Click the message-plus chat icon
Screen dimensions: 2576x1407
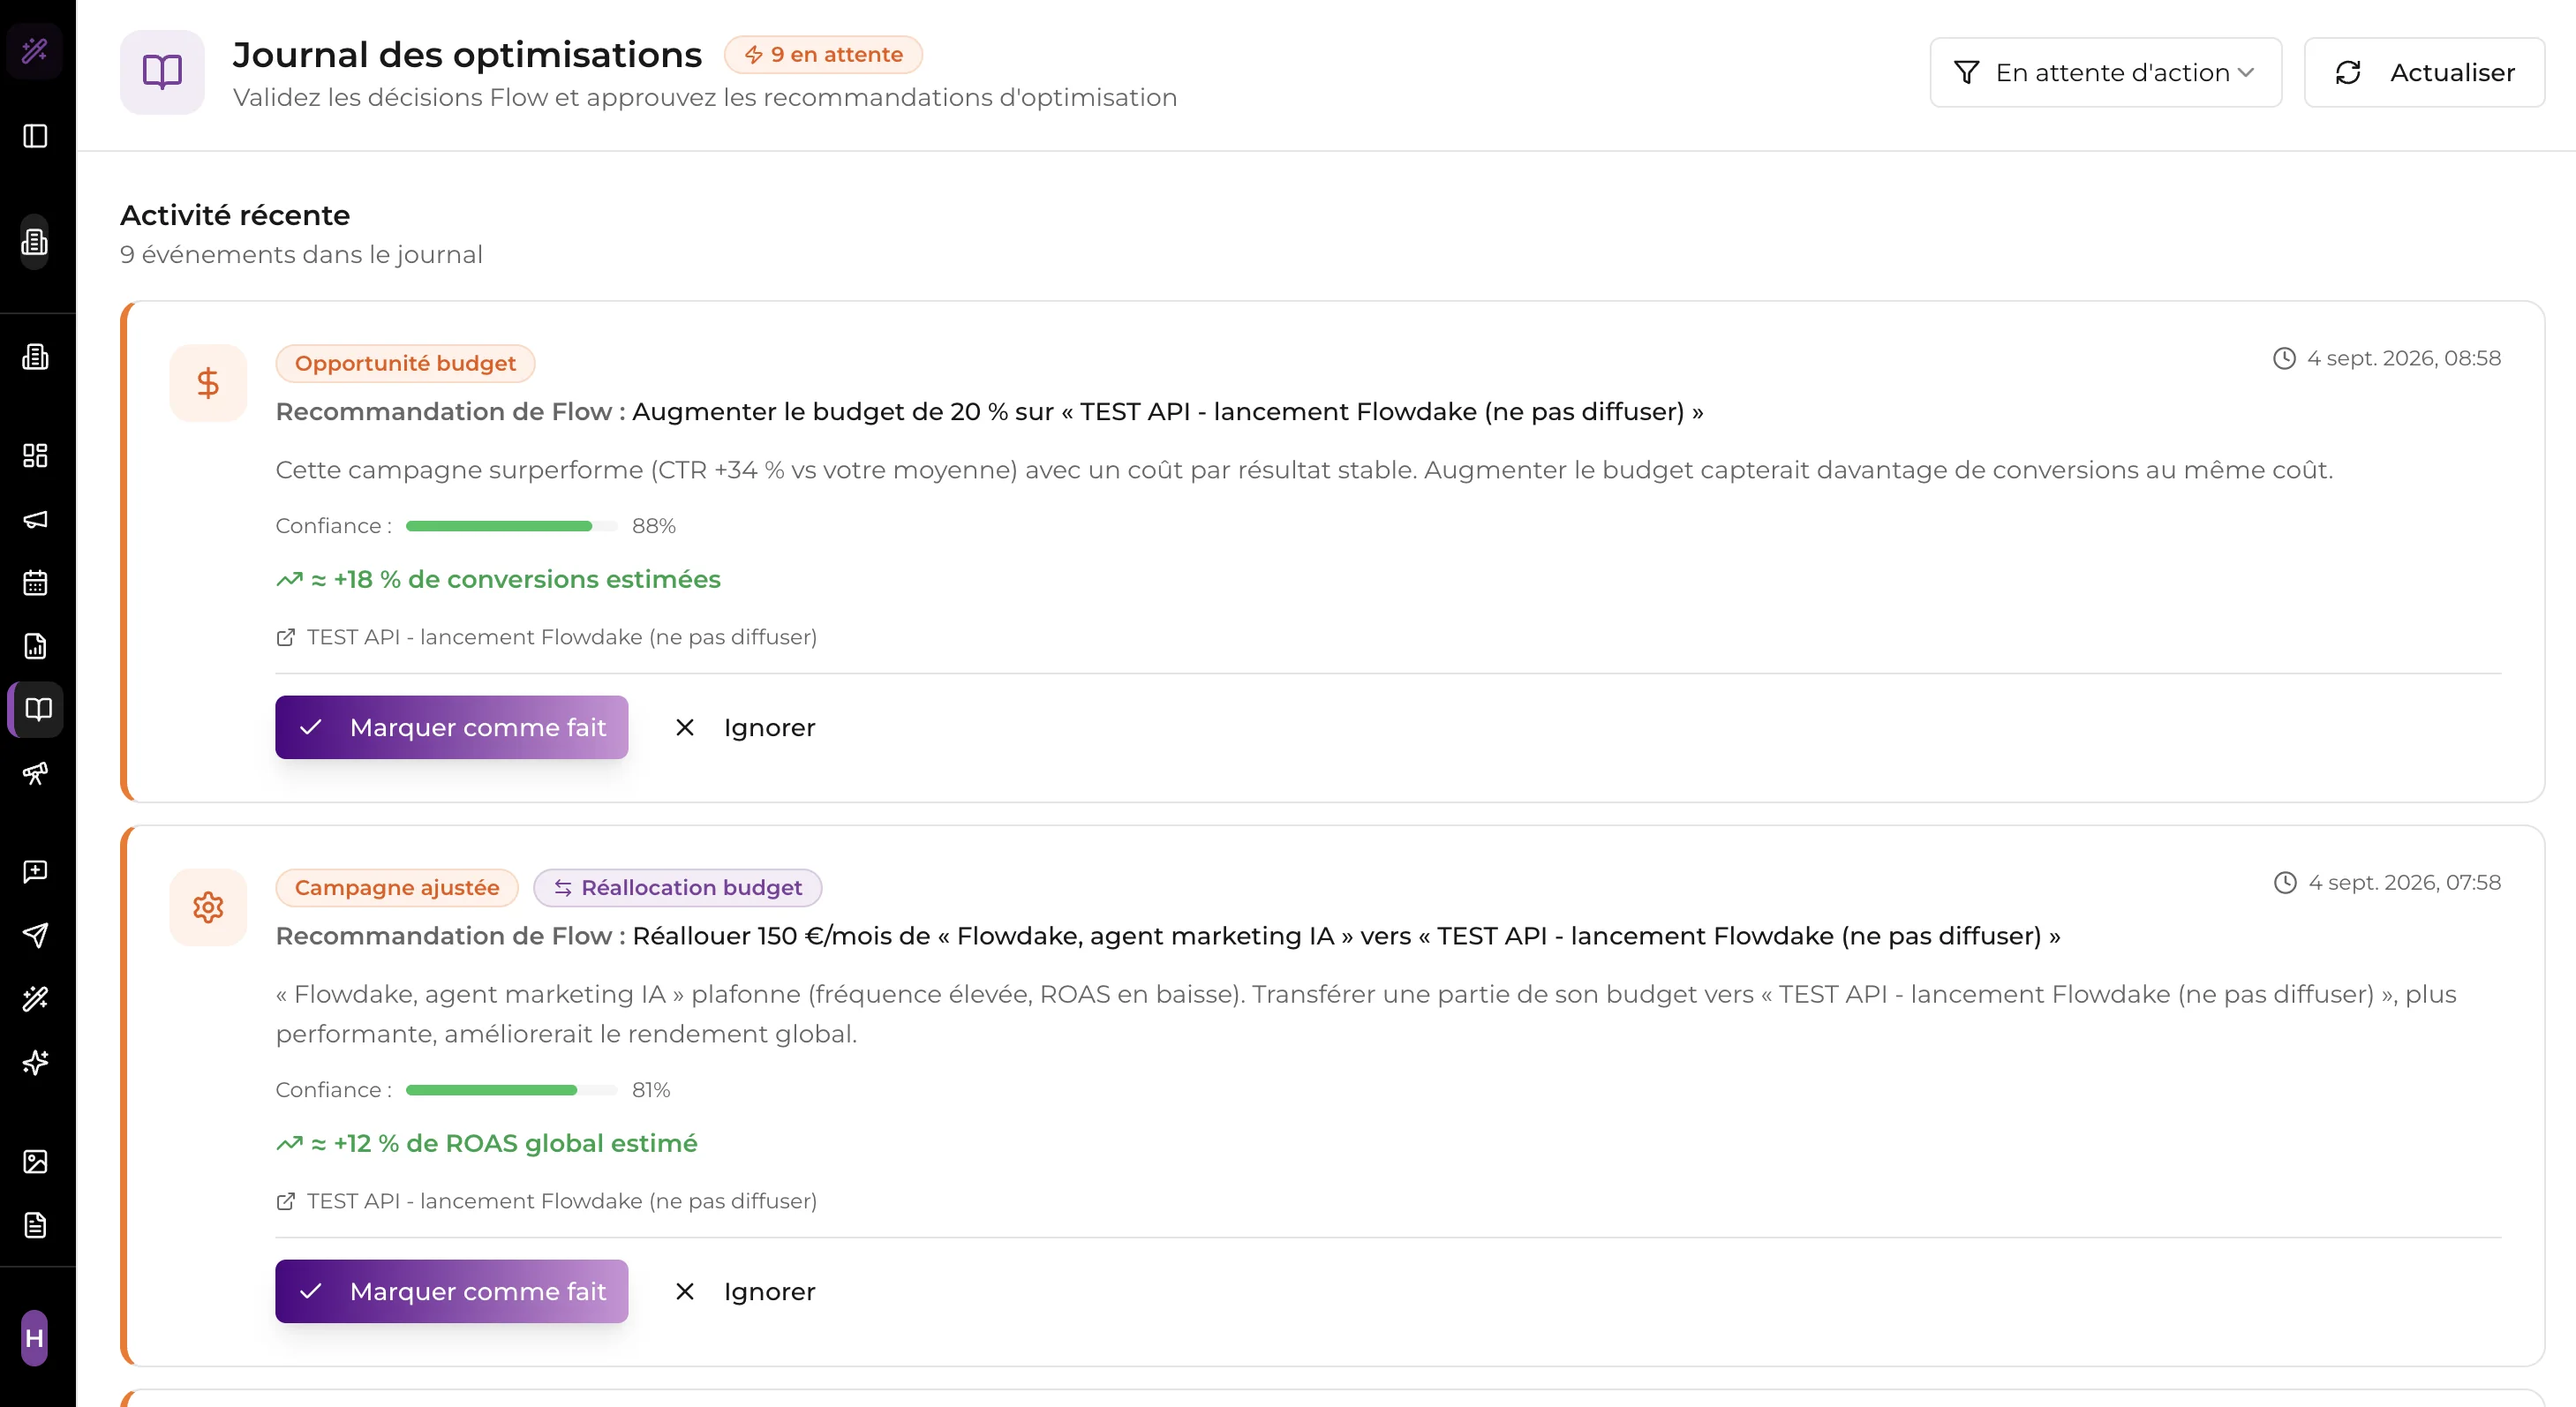click(35, 872)
